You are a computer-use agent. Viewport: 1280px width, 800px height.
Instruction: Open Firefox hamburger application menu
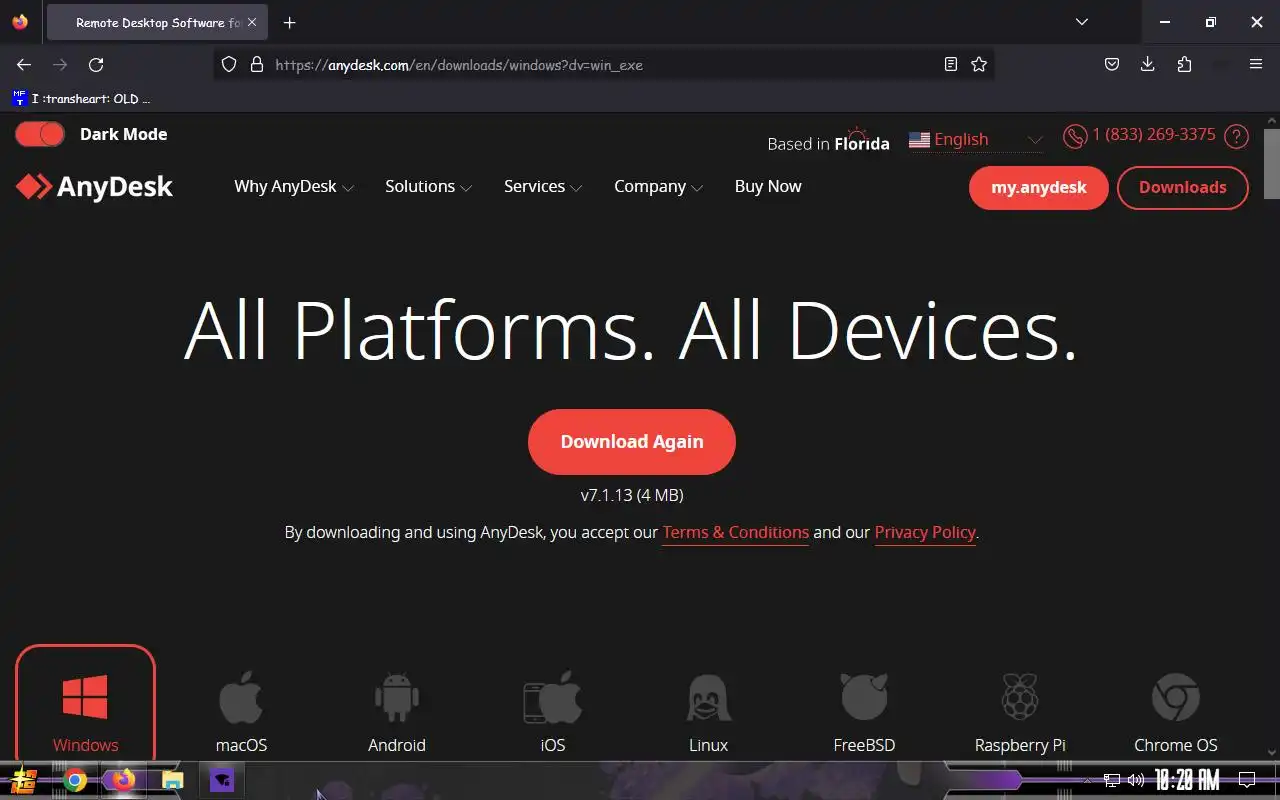coord(1256,64)
